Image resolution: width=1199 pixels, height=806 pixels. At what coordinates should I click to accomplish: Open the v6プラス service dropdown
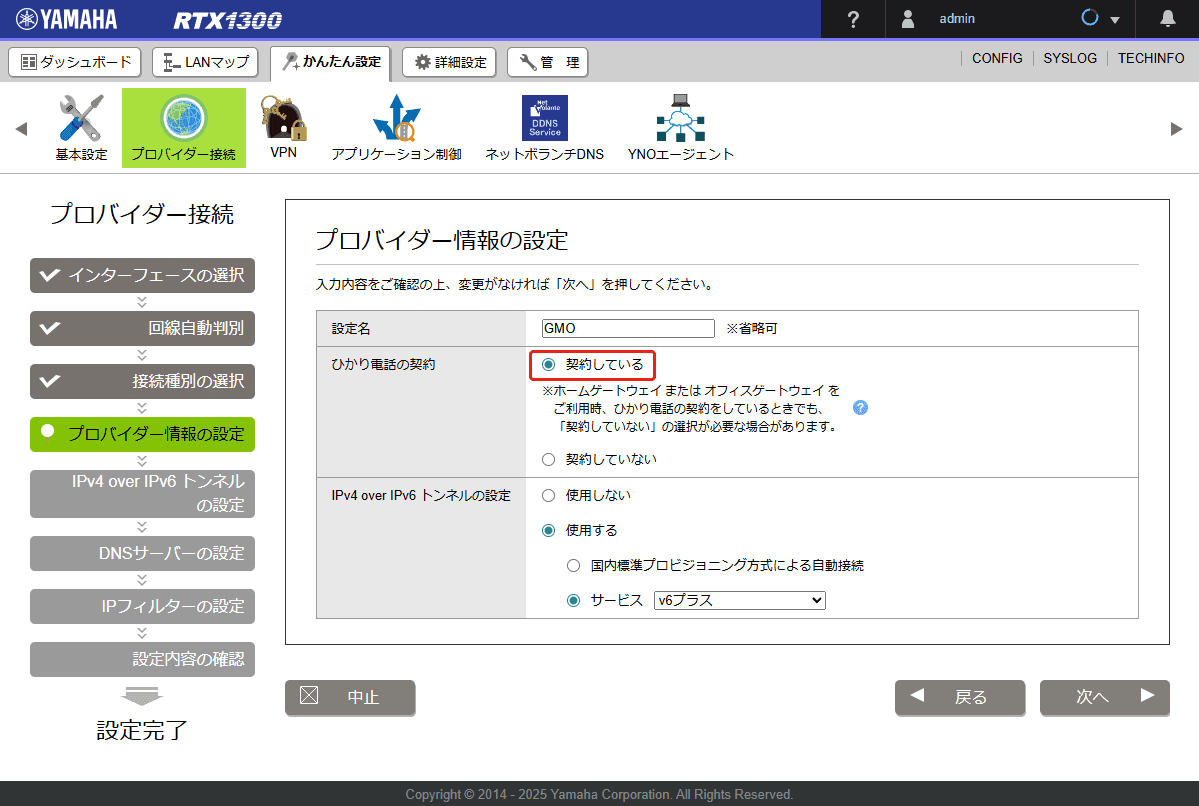[739, 601]
